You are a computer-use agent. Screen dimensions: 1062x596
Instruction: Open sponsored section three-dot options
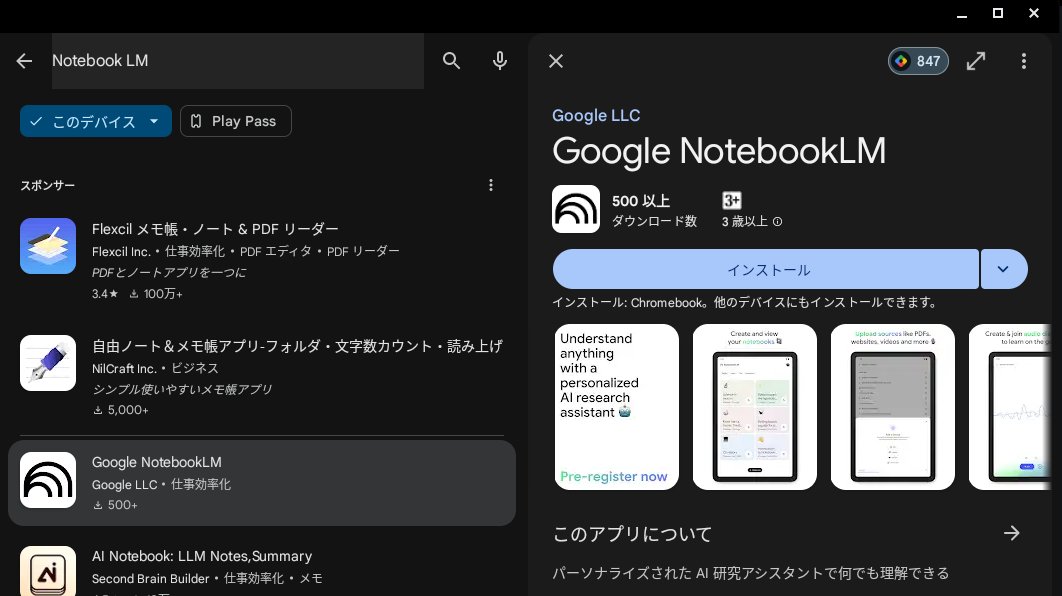(491, 185)
